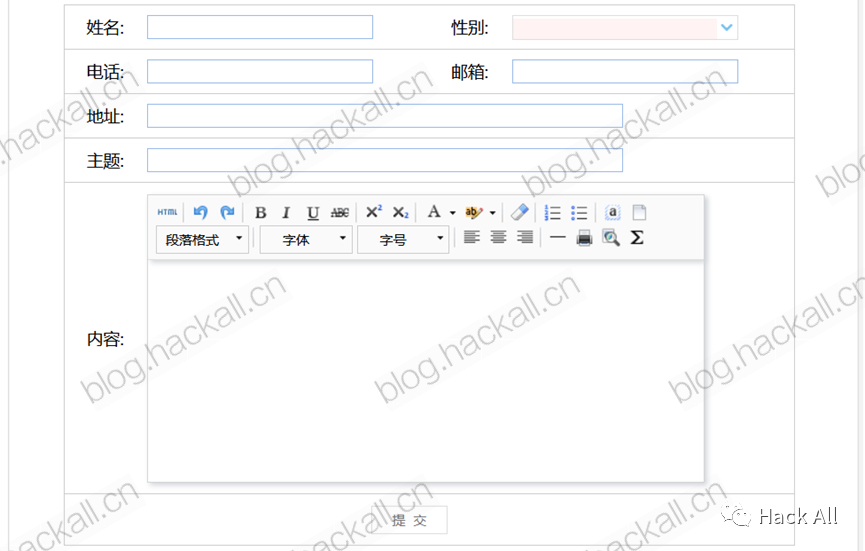Apply superscript formatting
The image size is (865, 551).
374,212
